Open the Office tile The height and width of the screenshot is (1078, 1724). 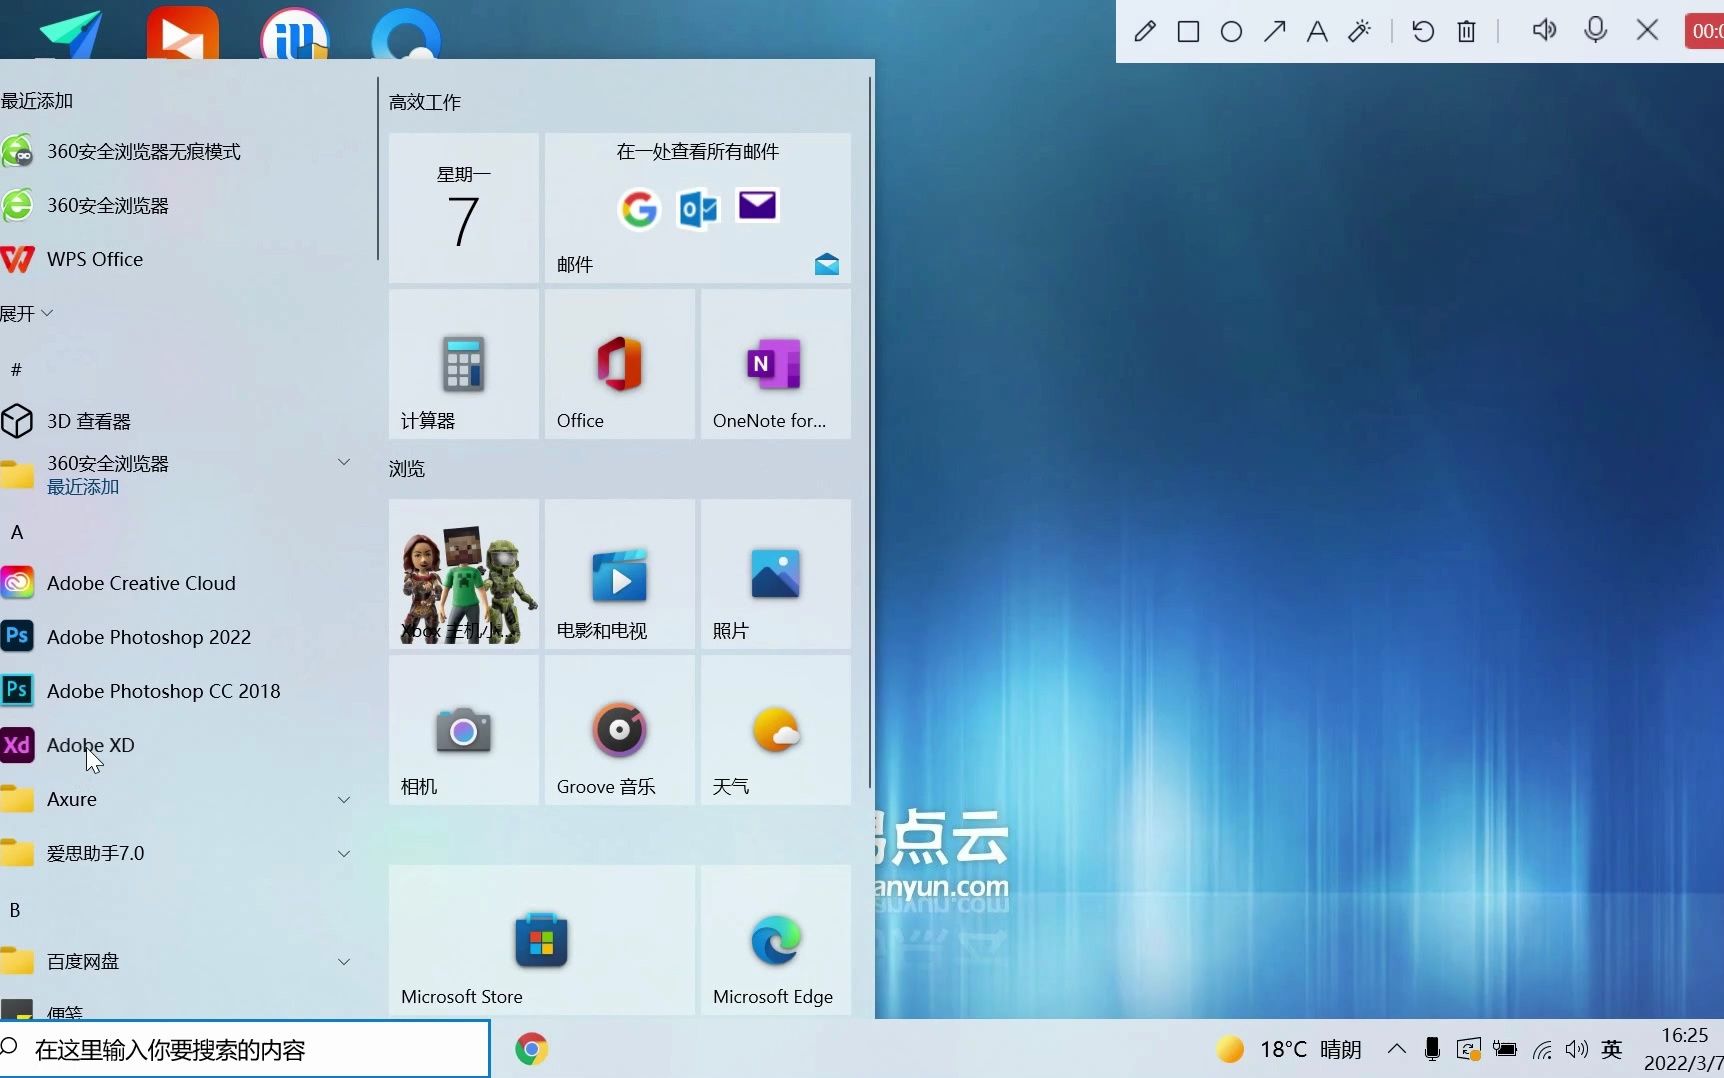[x=620, y=364]
